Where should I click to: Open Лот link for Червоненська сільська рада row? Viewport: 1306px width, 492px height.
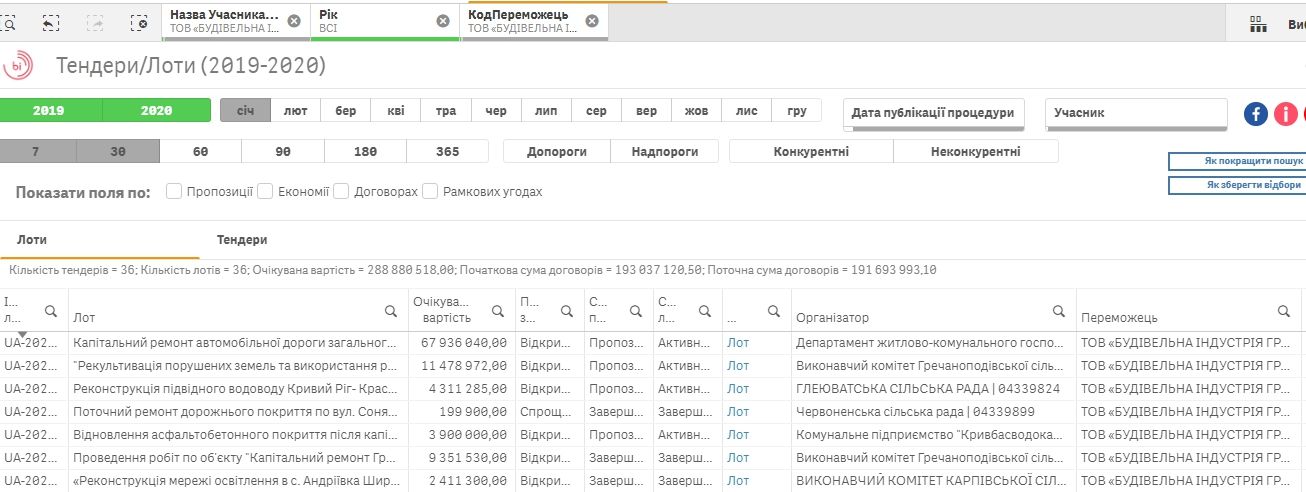pos(738,411)
